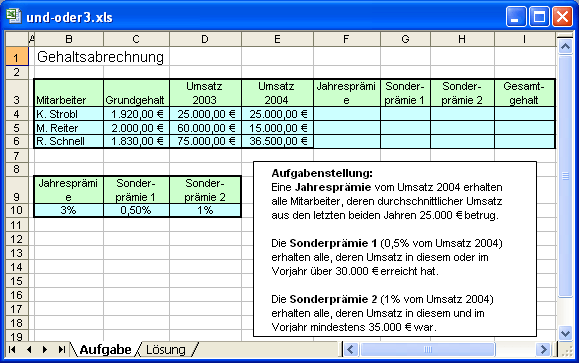Click the select-all corner box
This screenshot has height=363, width=579.
pyautogui.click(x=17, y=39)
